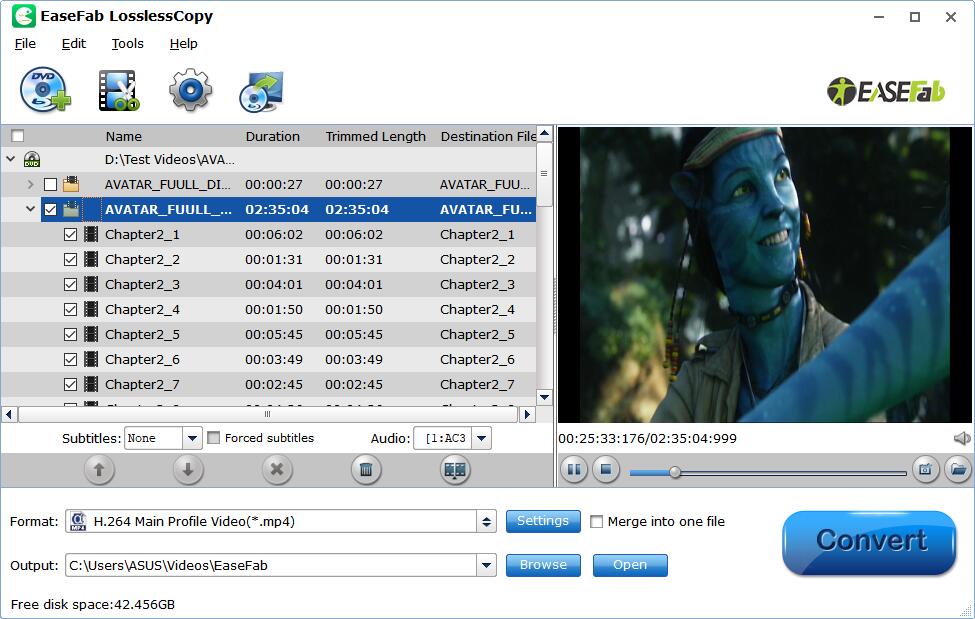Mute the preview speaker icon
Viewport: 975px width, 619px height.
tap(962, 439)
